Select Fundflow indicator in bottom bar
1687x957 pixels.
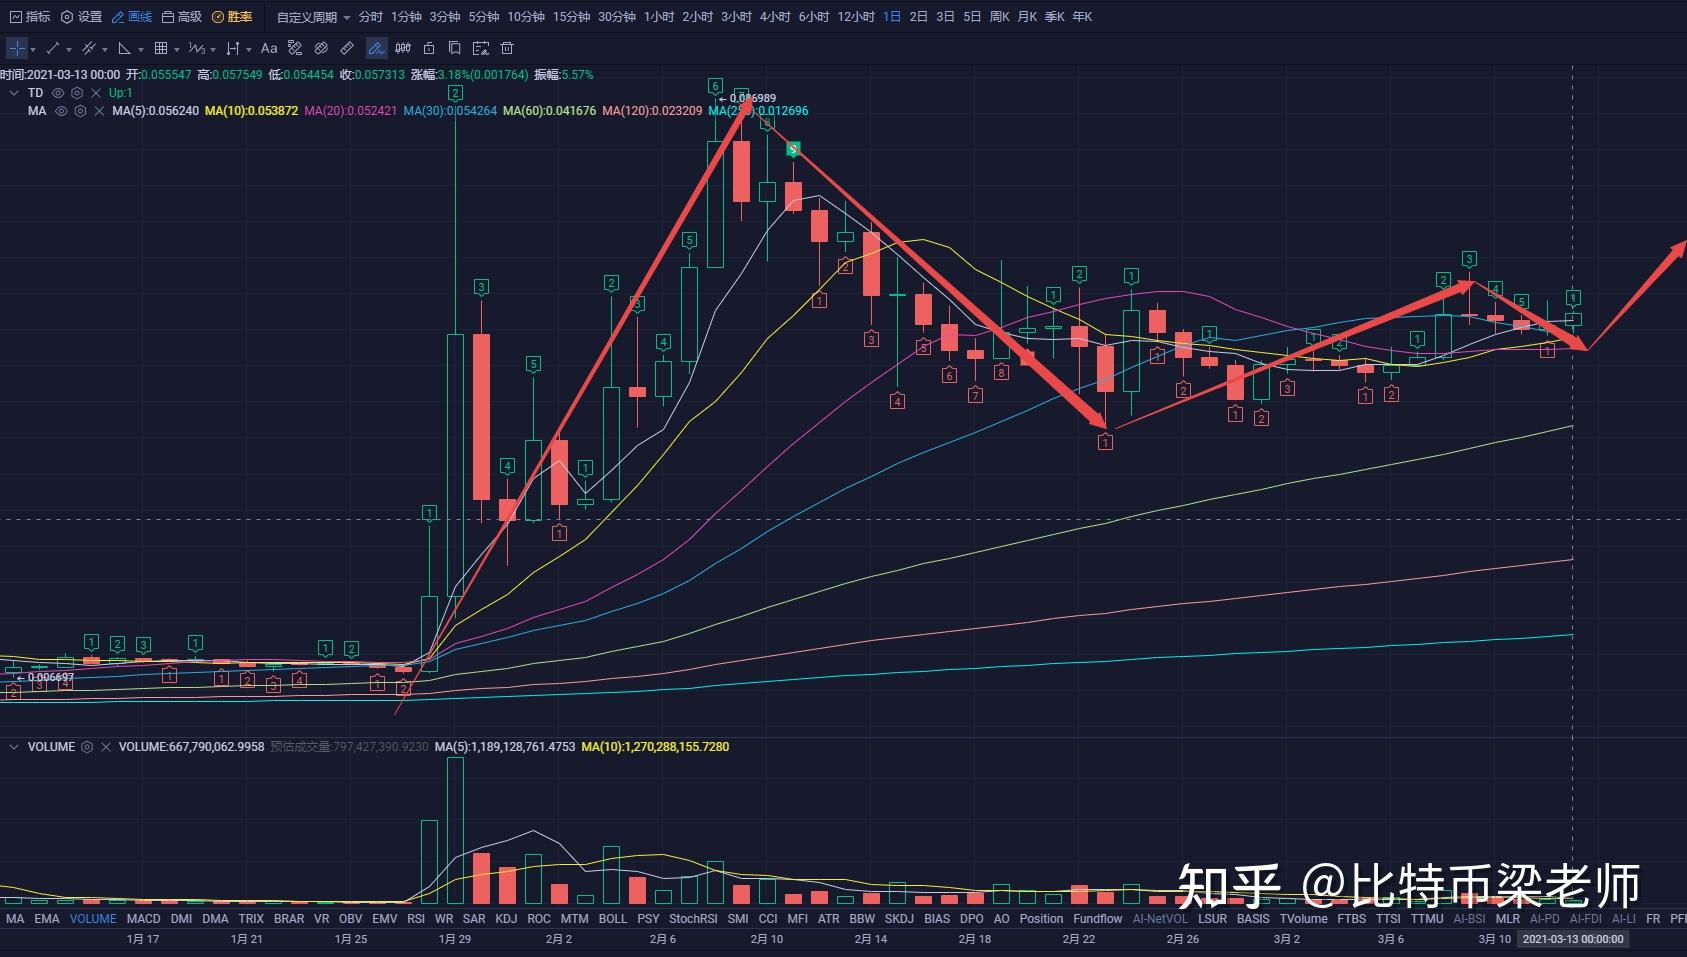click(x=1098, y=919)
